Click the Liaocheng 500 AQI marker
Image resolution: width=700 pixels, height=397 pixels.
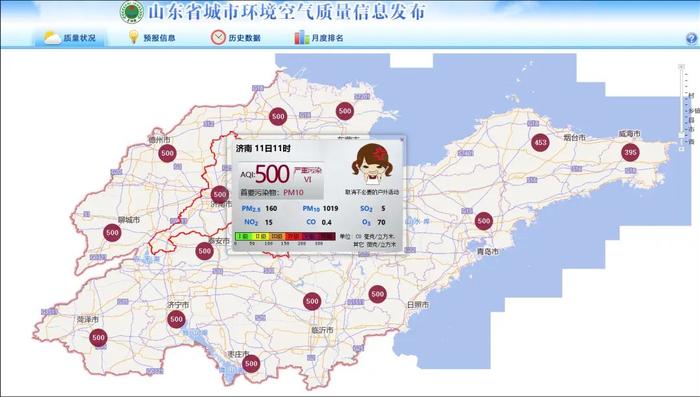pos(112,233)
